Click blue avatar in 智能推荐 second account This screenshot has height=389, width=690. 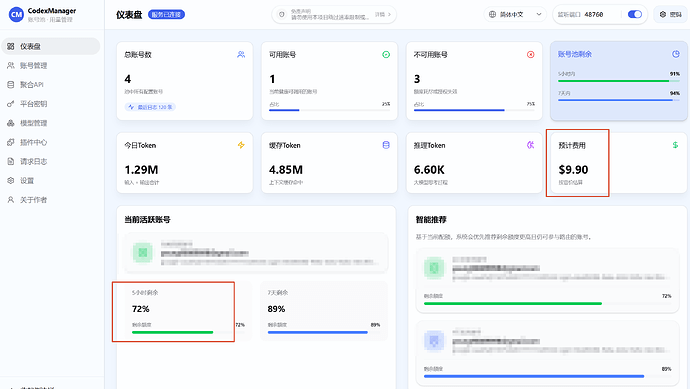[434, 341]
